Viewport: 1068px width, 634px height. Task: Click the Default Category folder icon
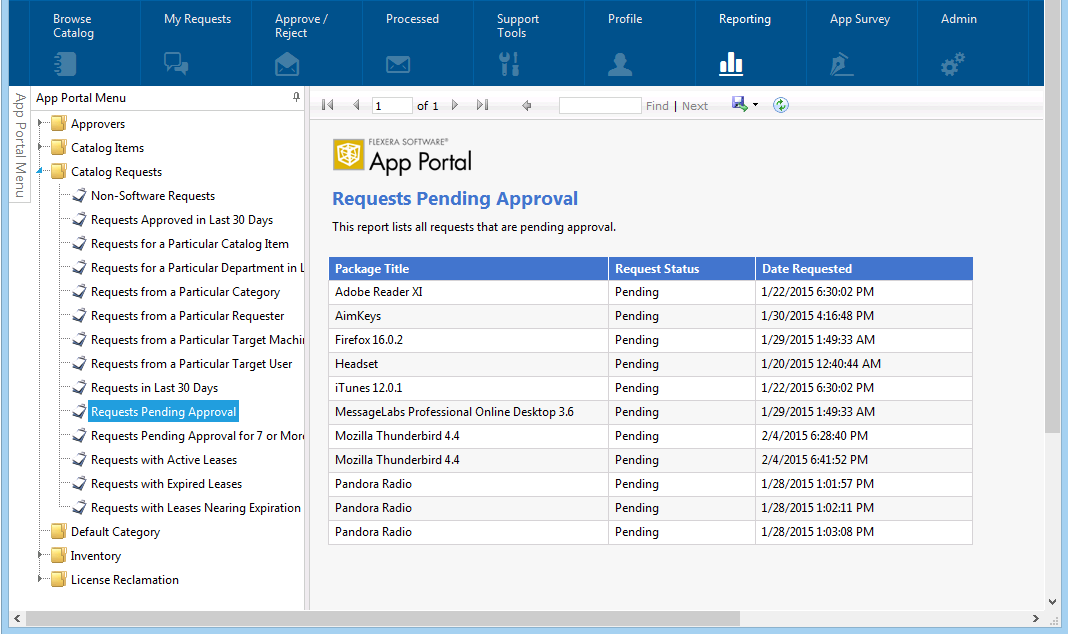[x=59, y=531]
